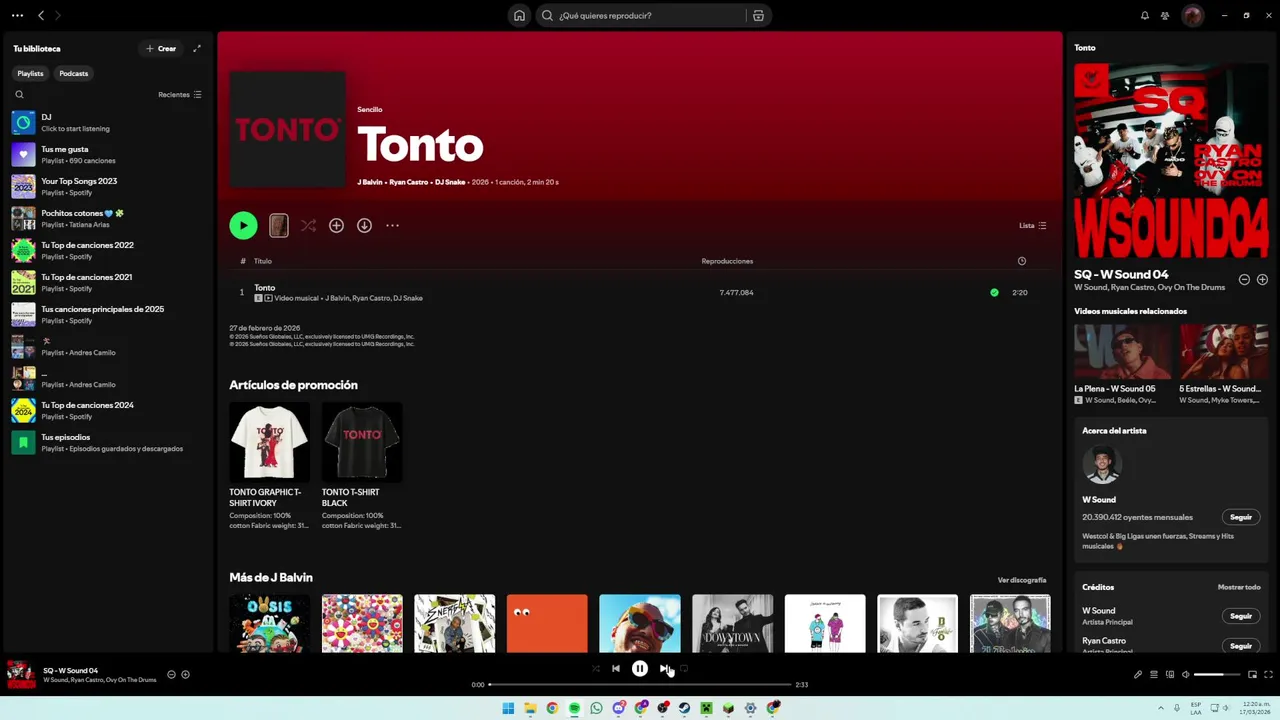
Task: Click the Ryan Castro link in the header
Action: click(x=408, y=182)
